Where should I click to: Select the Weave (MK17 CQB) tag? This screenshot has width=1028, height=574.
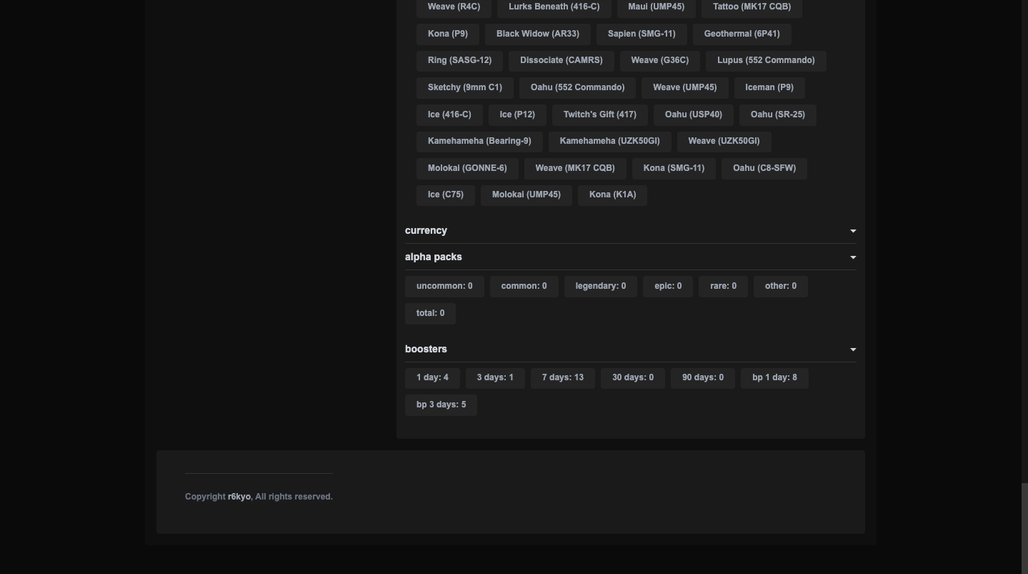point(575,168)
